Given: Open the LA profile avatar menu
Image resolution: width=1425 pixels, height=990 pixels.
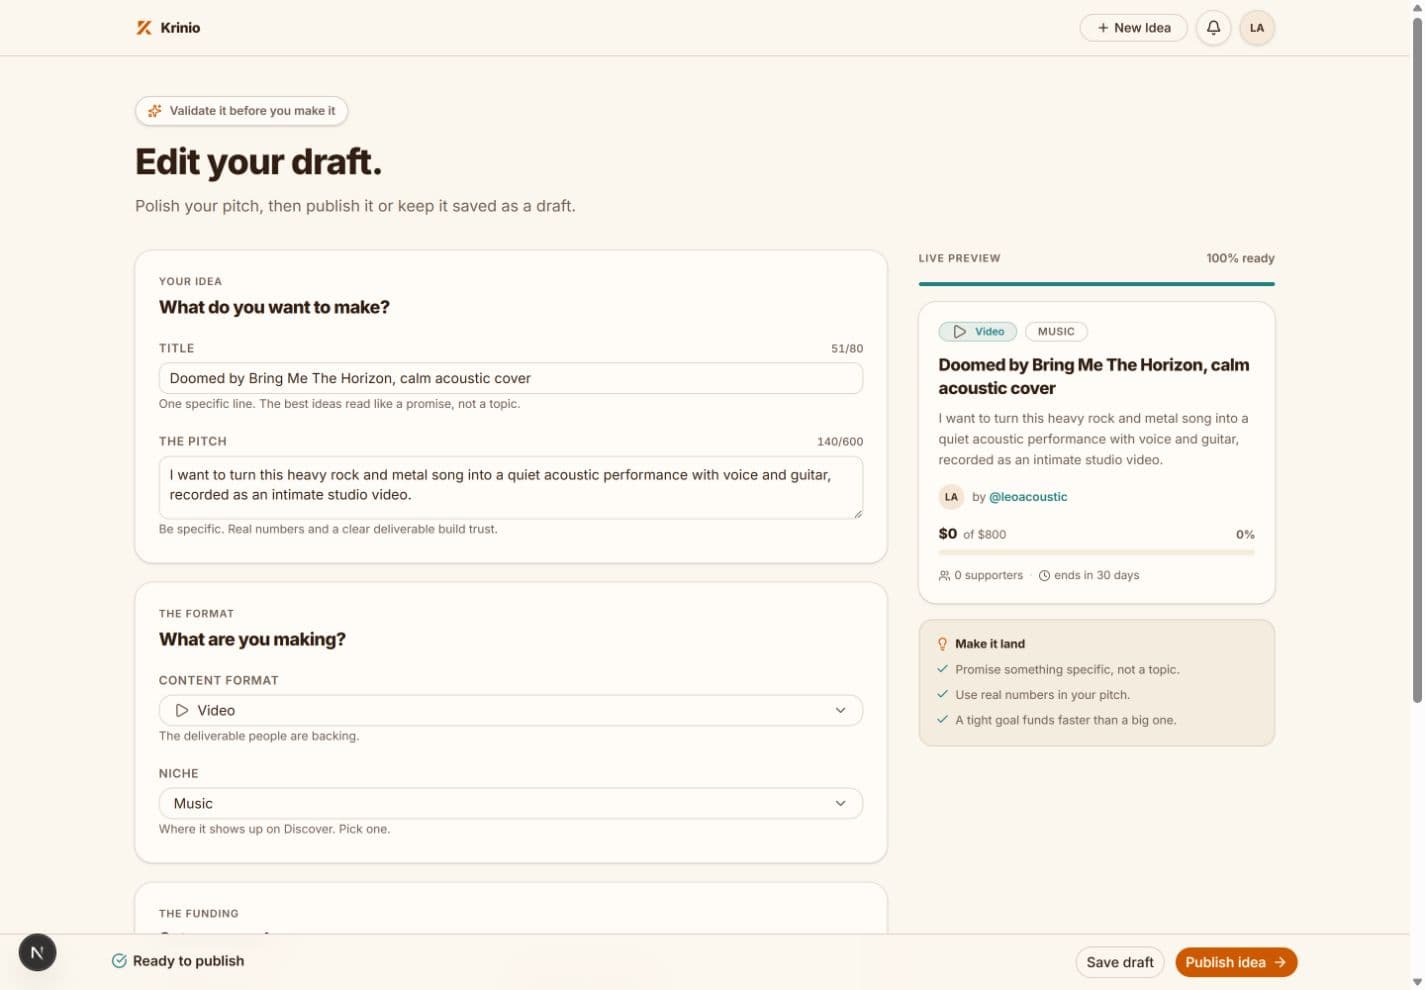Looking at the screenshot, I should pyautogui.click(x=1257, y=28).
